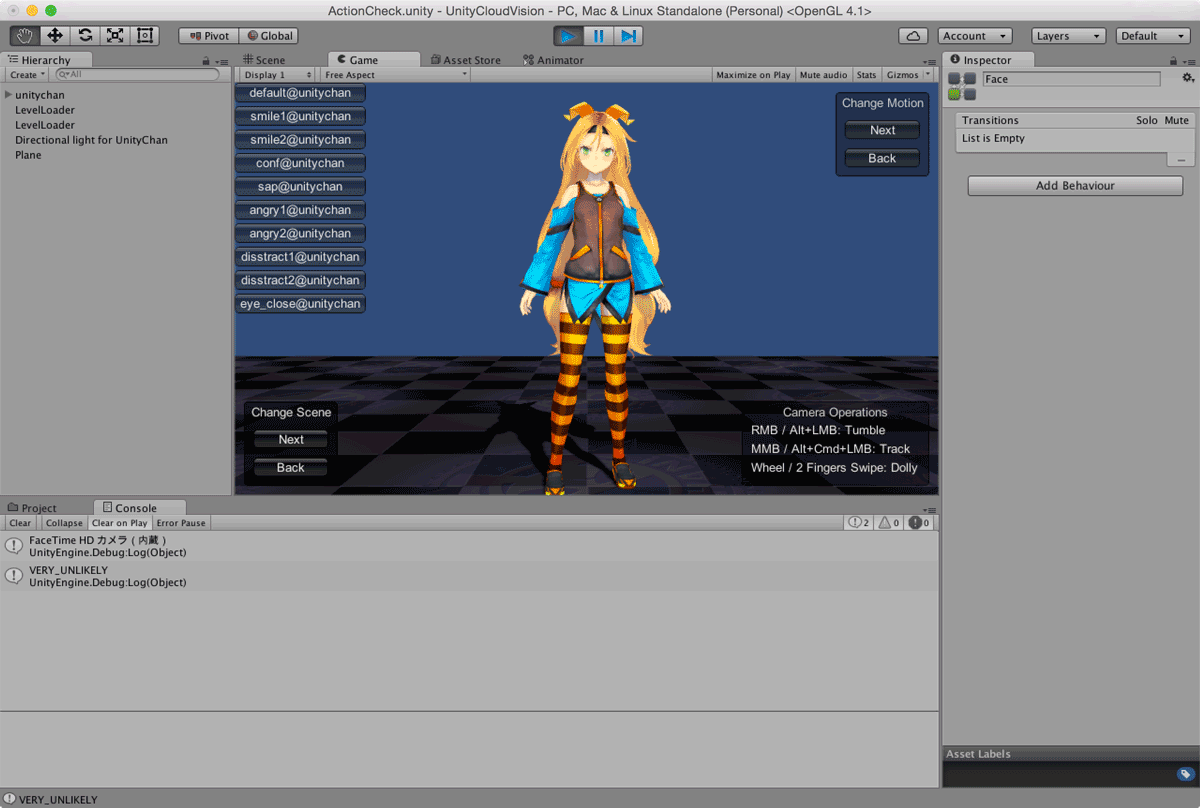Screen dimensions: 1200x808
Task: Click the angry2@unitychan expression button
Action: coord(300,233)
